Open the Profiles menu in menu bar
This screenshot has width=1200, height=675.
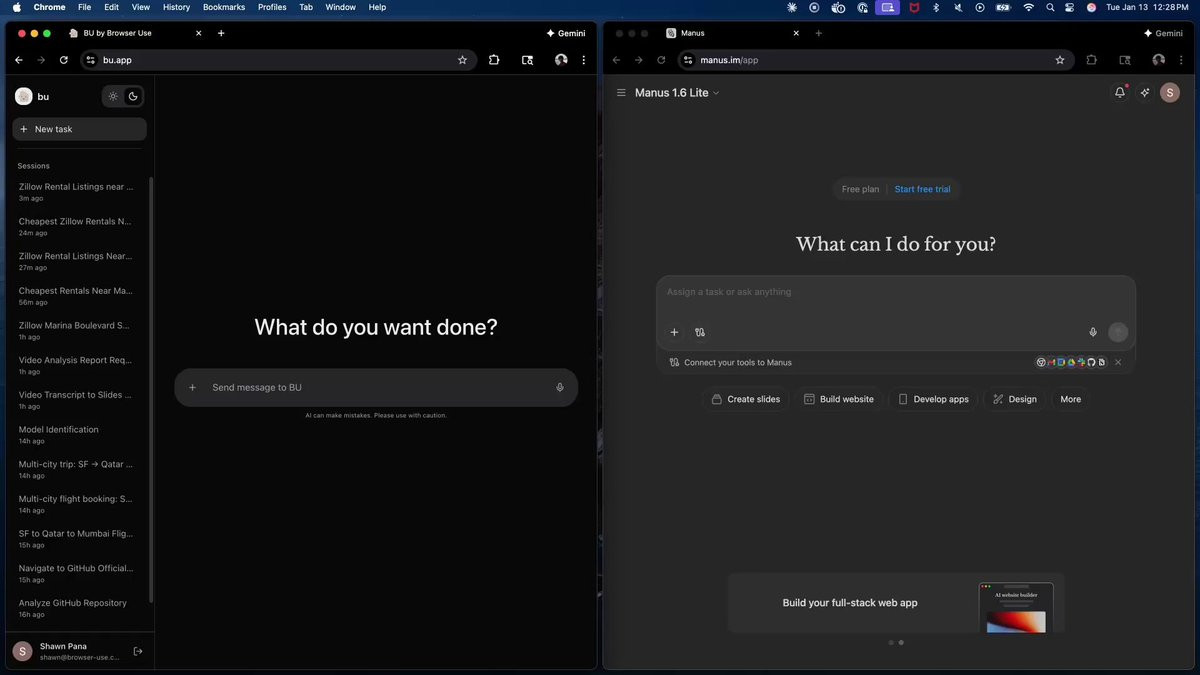click(272, 7)
